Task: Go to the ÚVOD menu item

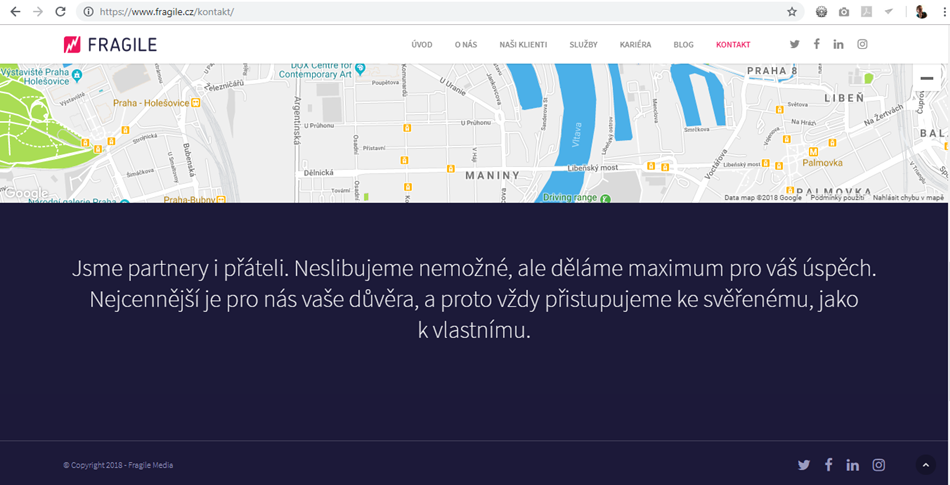Action: 422,45
